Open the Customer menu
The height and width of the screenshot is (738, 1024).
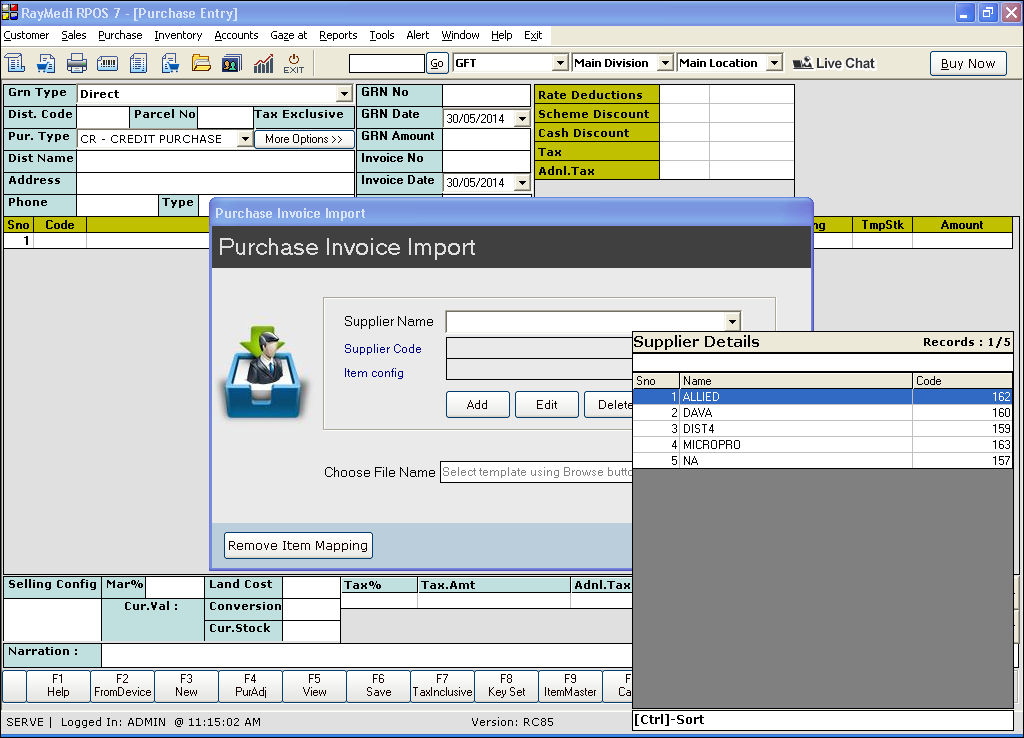pyautogui.click(x=26, y=35)
